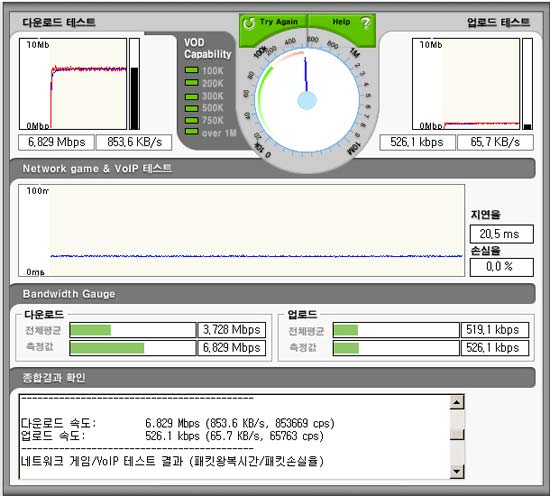Click the 6.829 Mbps download speed field

(56, 142)
